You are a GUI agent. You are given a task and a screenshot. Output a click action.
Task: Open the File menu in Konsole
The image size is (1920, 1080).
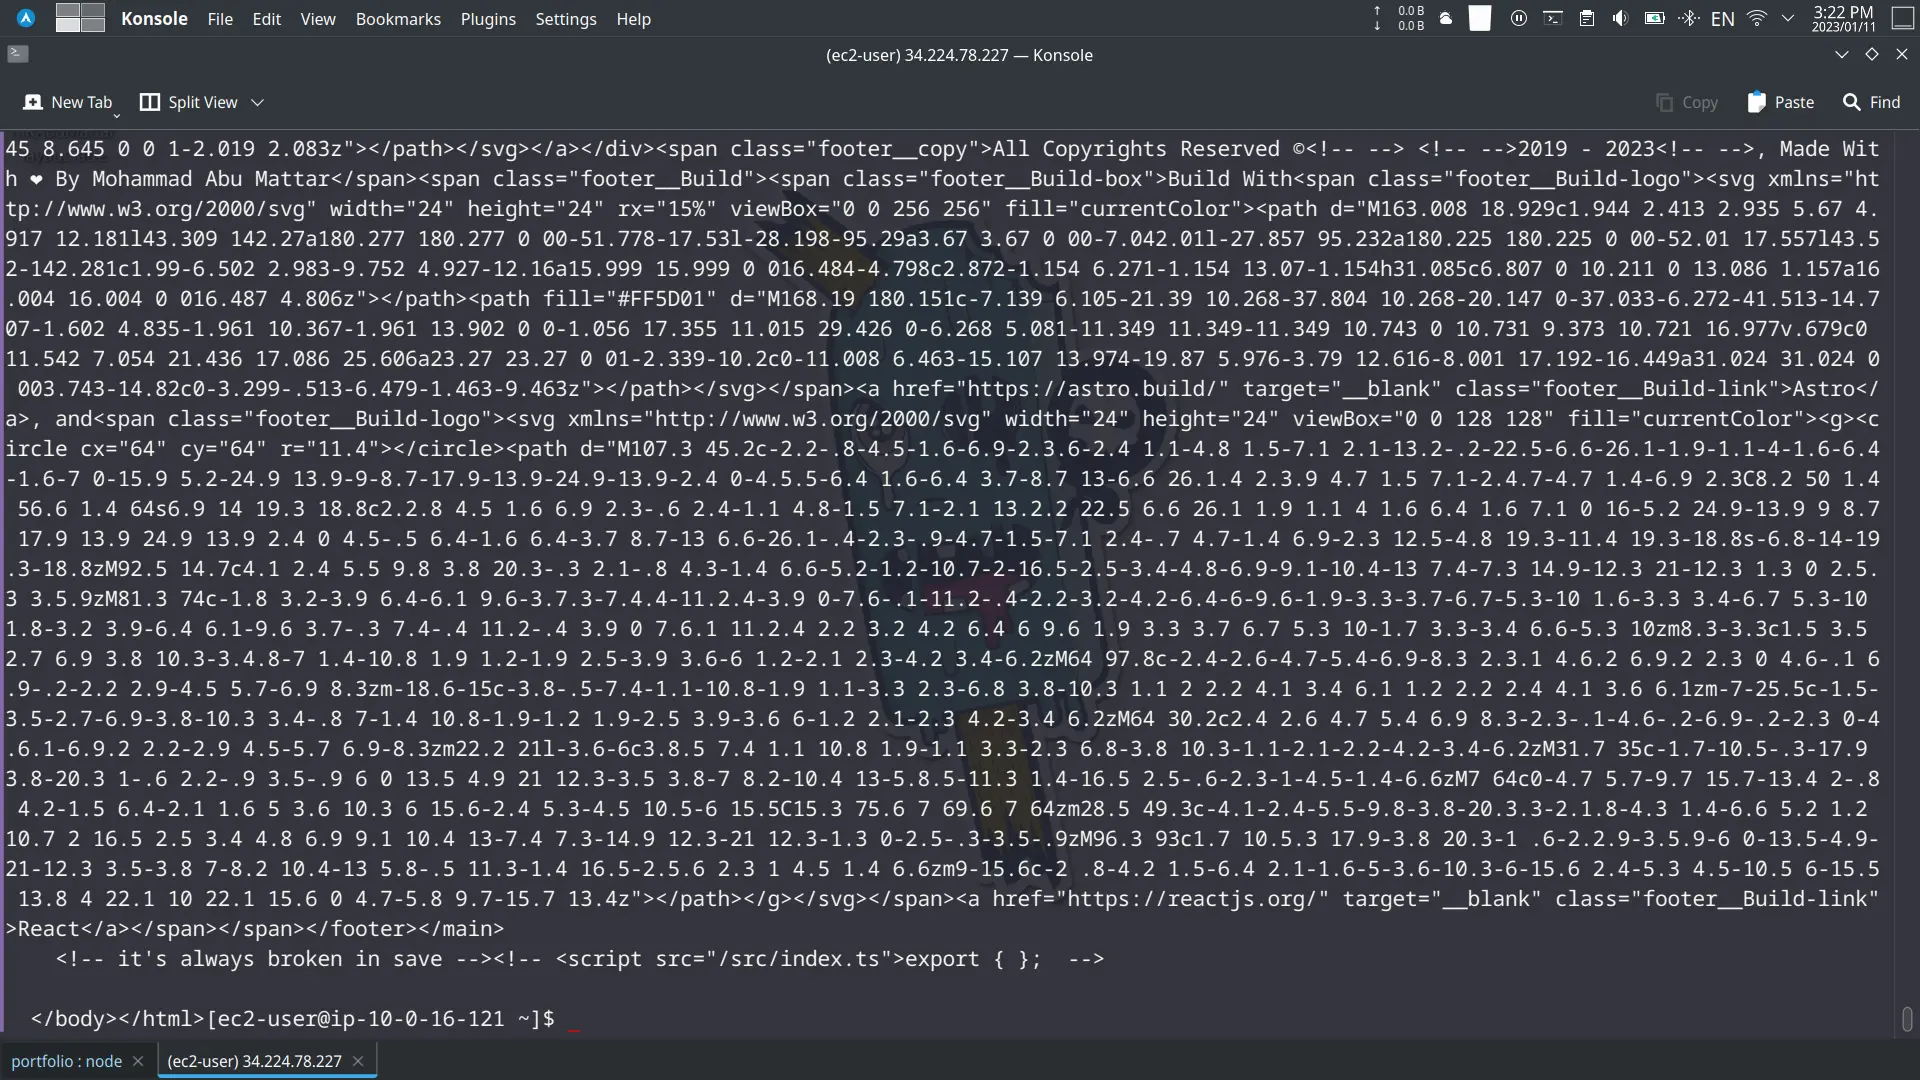pos(220,17)
